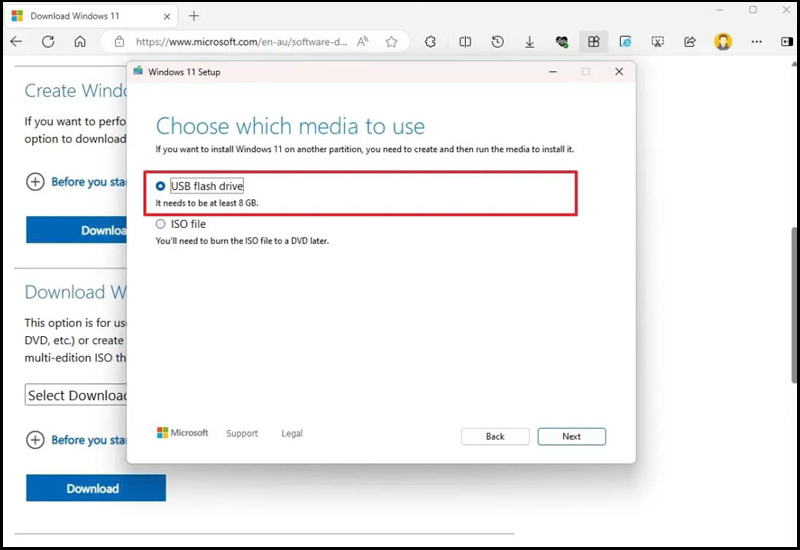Take a web capture screenshot icon
The image size is (800, 550).
click(x=658, y=42)
